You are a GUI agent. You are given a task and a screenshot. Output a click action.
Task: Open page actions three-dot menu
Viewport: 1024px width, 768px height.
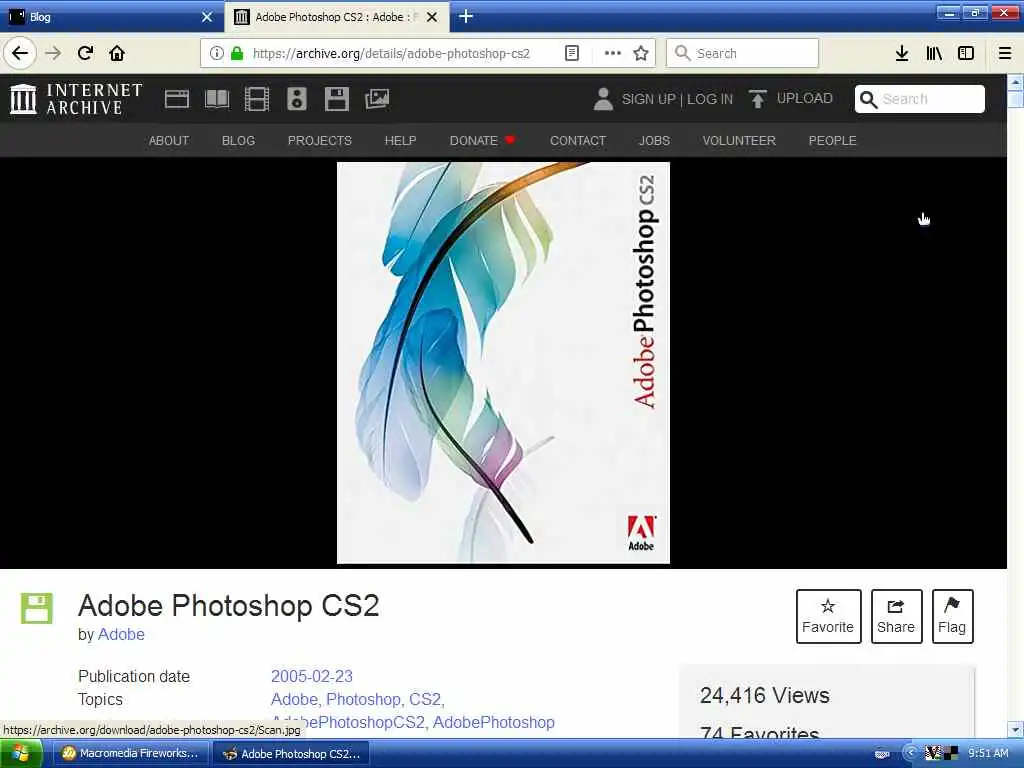click(x=613, y=53)
